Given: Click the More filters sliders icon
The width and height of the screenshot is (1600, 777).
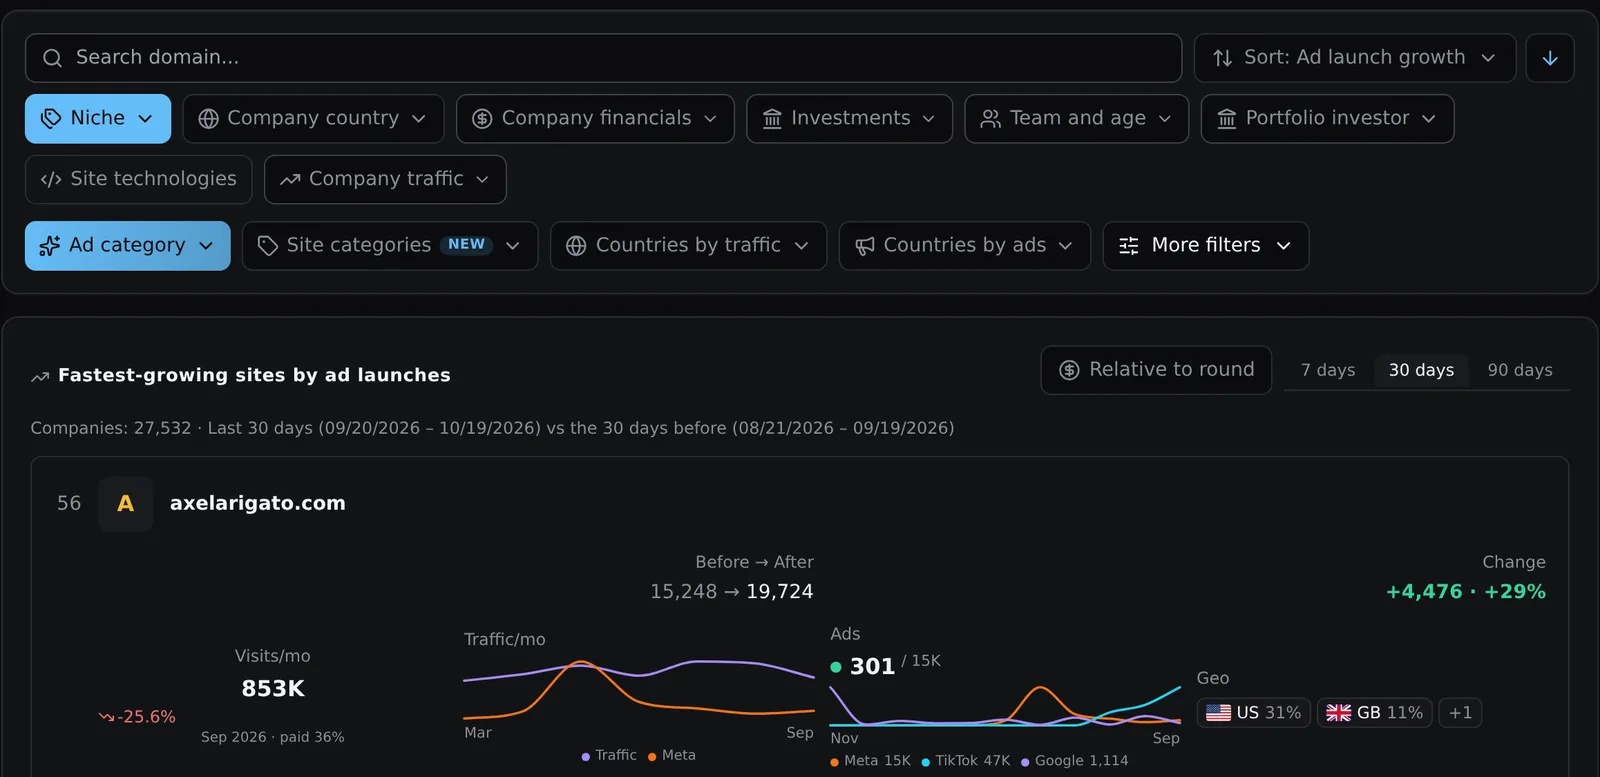Looking at the screenshot, I should 1129,246.
